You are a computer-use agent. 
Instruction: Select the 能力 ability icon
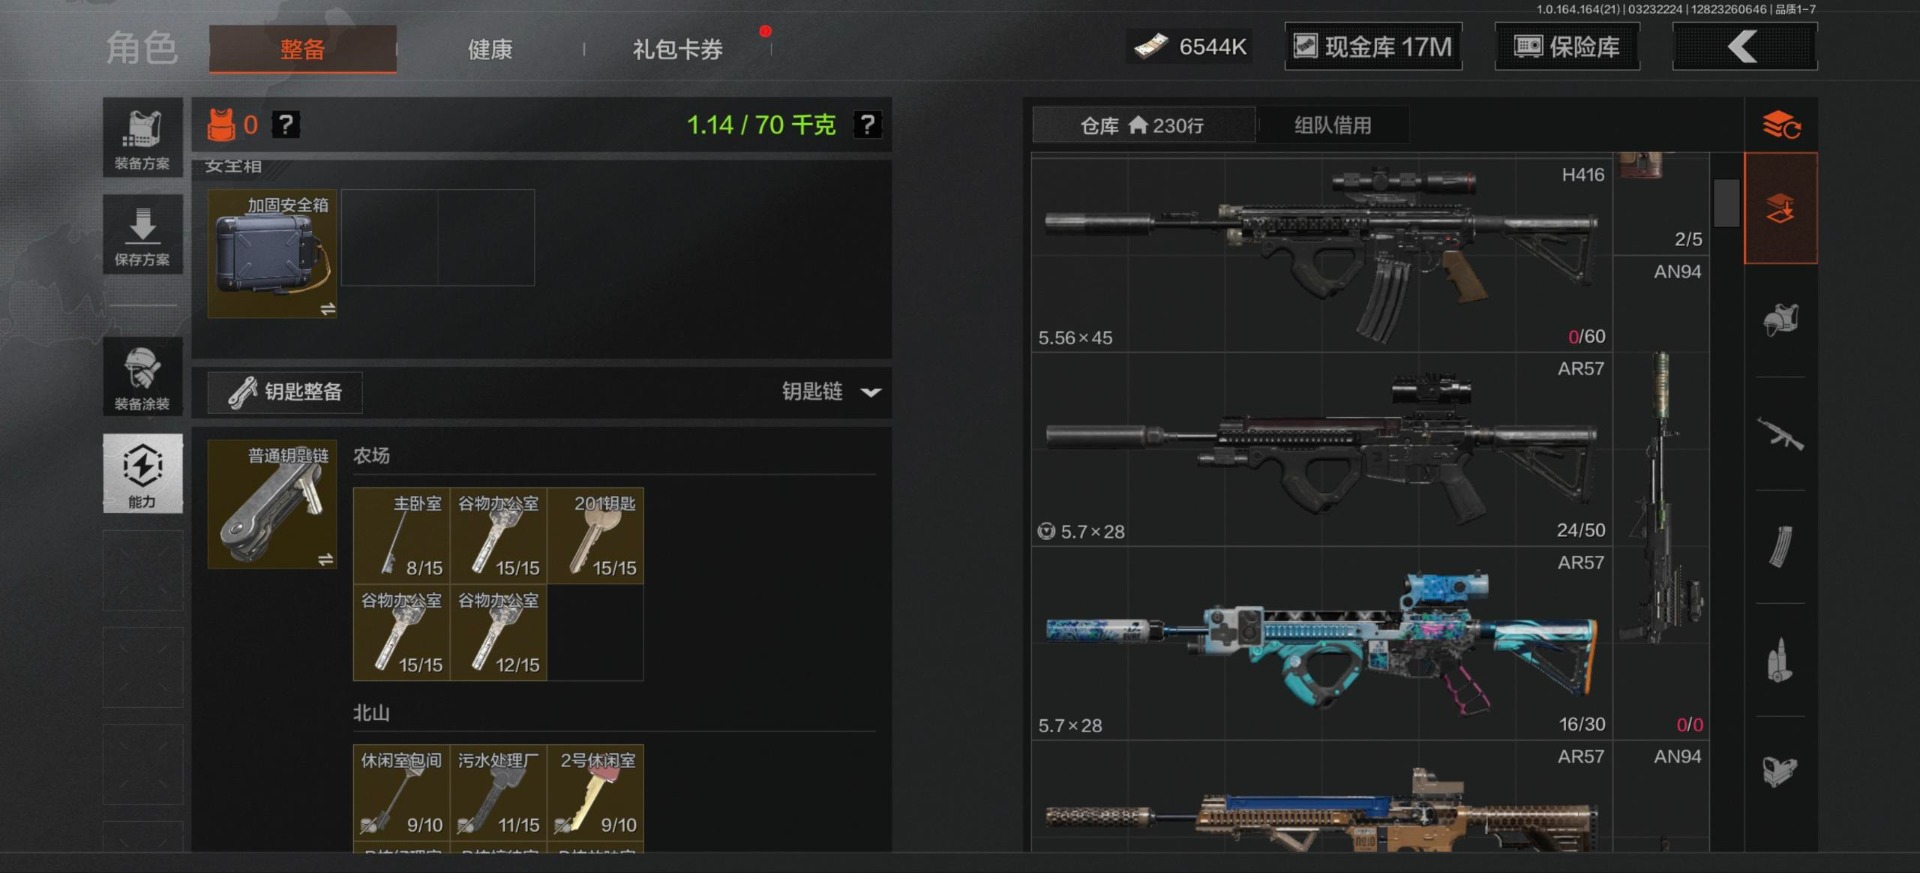click(x=142, y=473)
